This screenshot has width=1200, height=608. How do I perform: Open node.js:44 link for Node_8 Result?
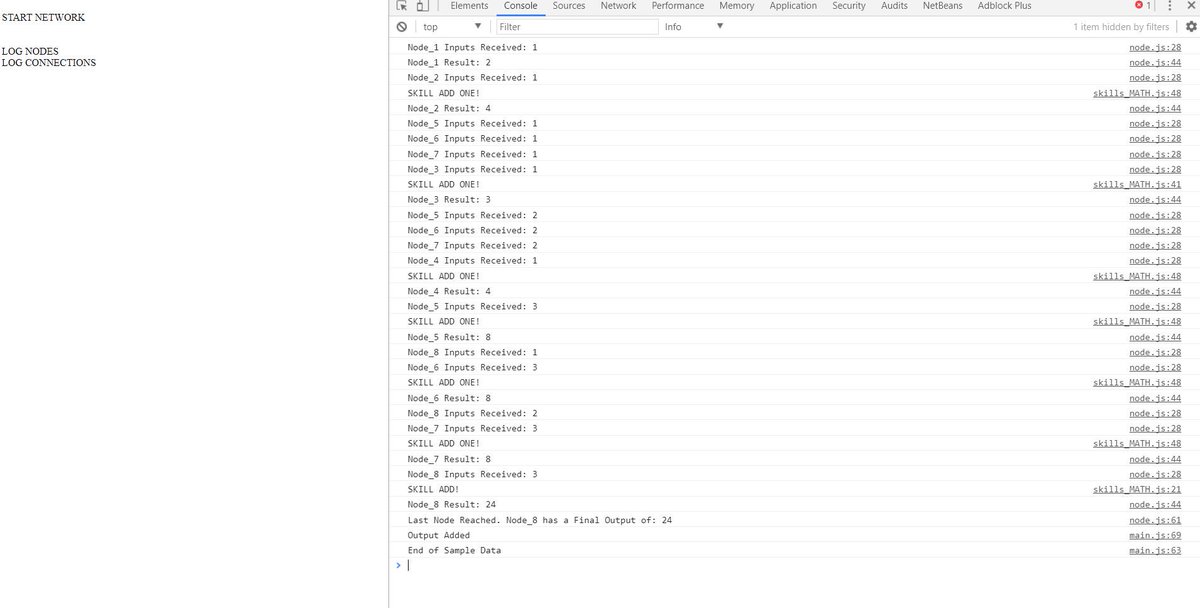coord(1155,504)
